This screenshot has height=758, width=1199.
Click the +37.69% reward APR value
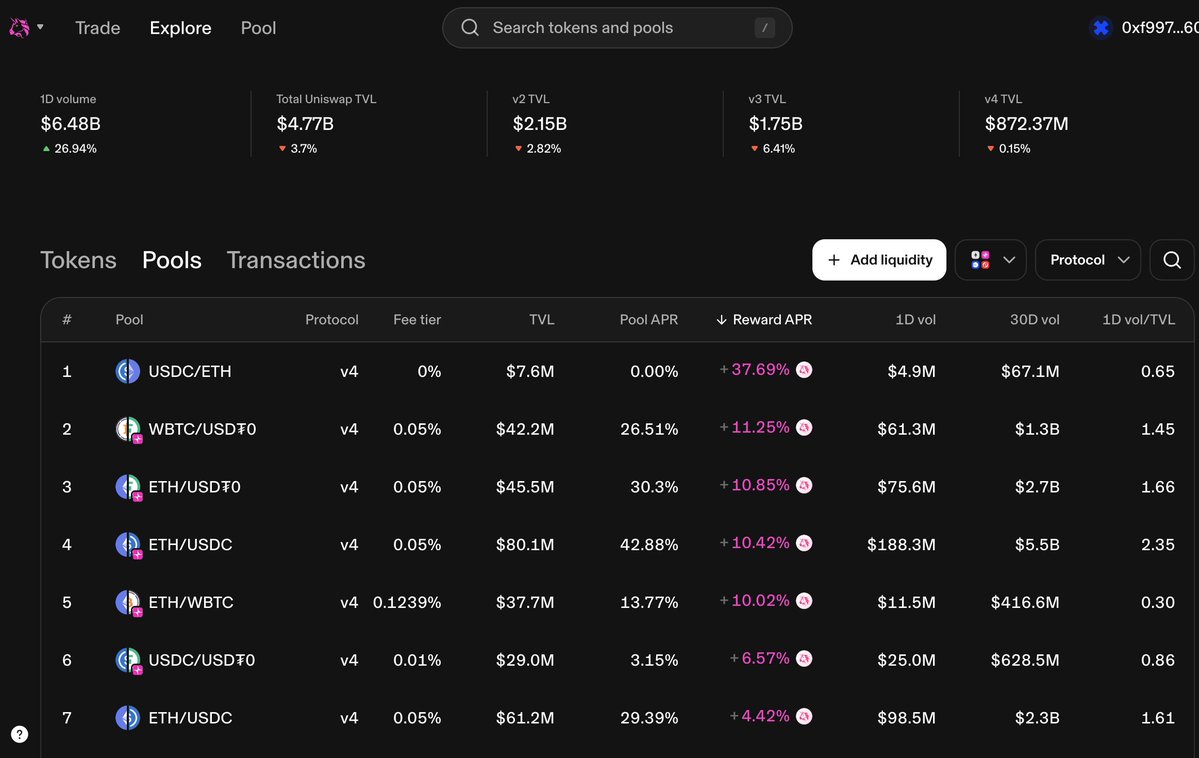click(x=755, y=369)
